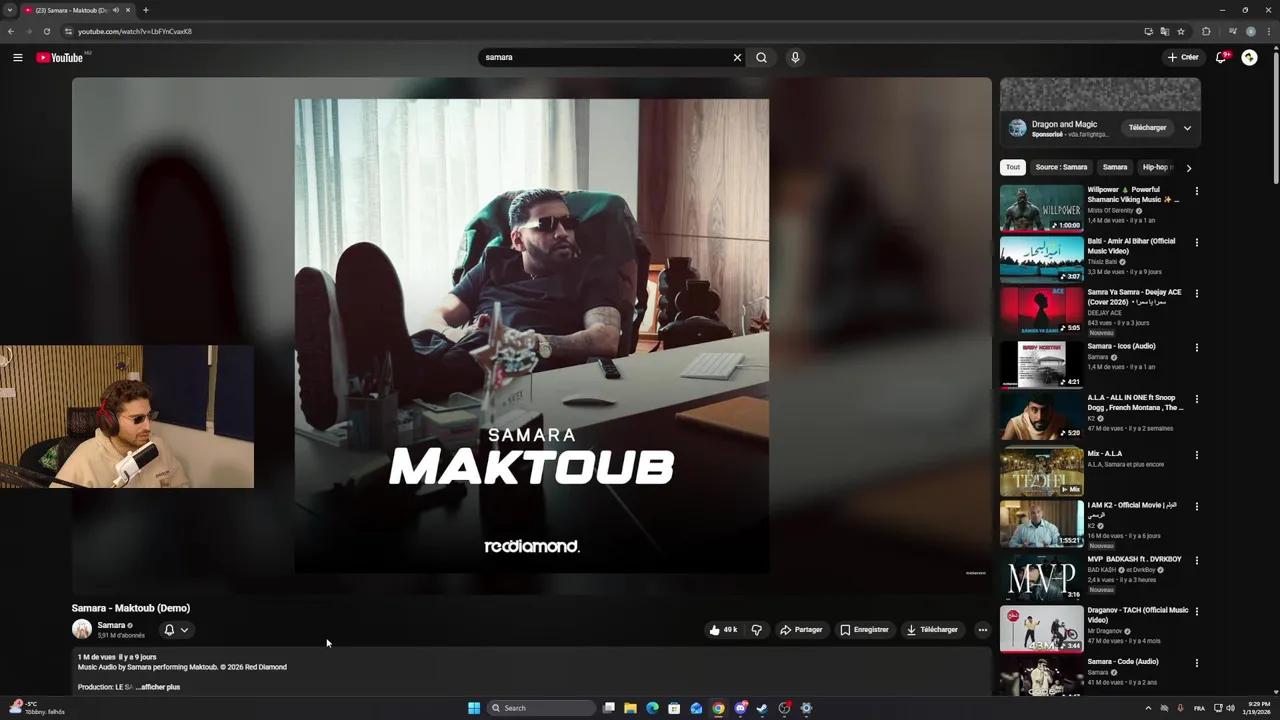Open more actions ellipsis under the video
The width and height of the screenshot is (1280, 720).
coord(982,630)
